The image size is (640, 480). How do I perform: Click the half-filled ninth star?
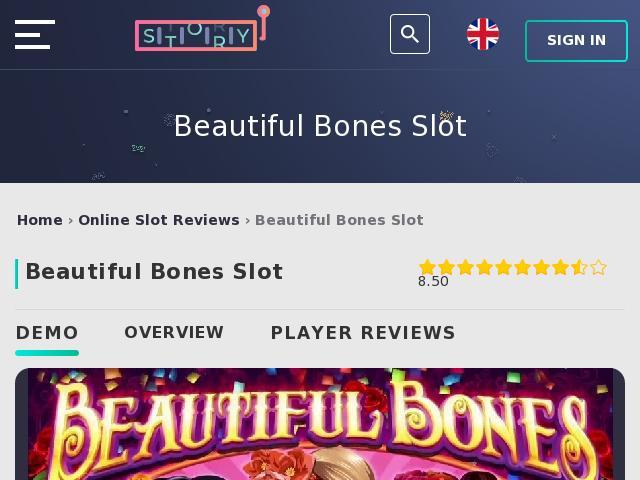click(579, 267)
